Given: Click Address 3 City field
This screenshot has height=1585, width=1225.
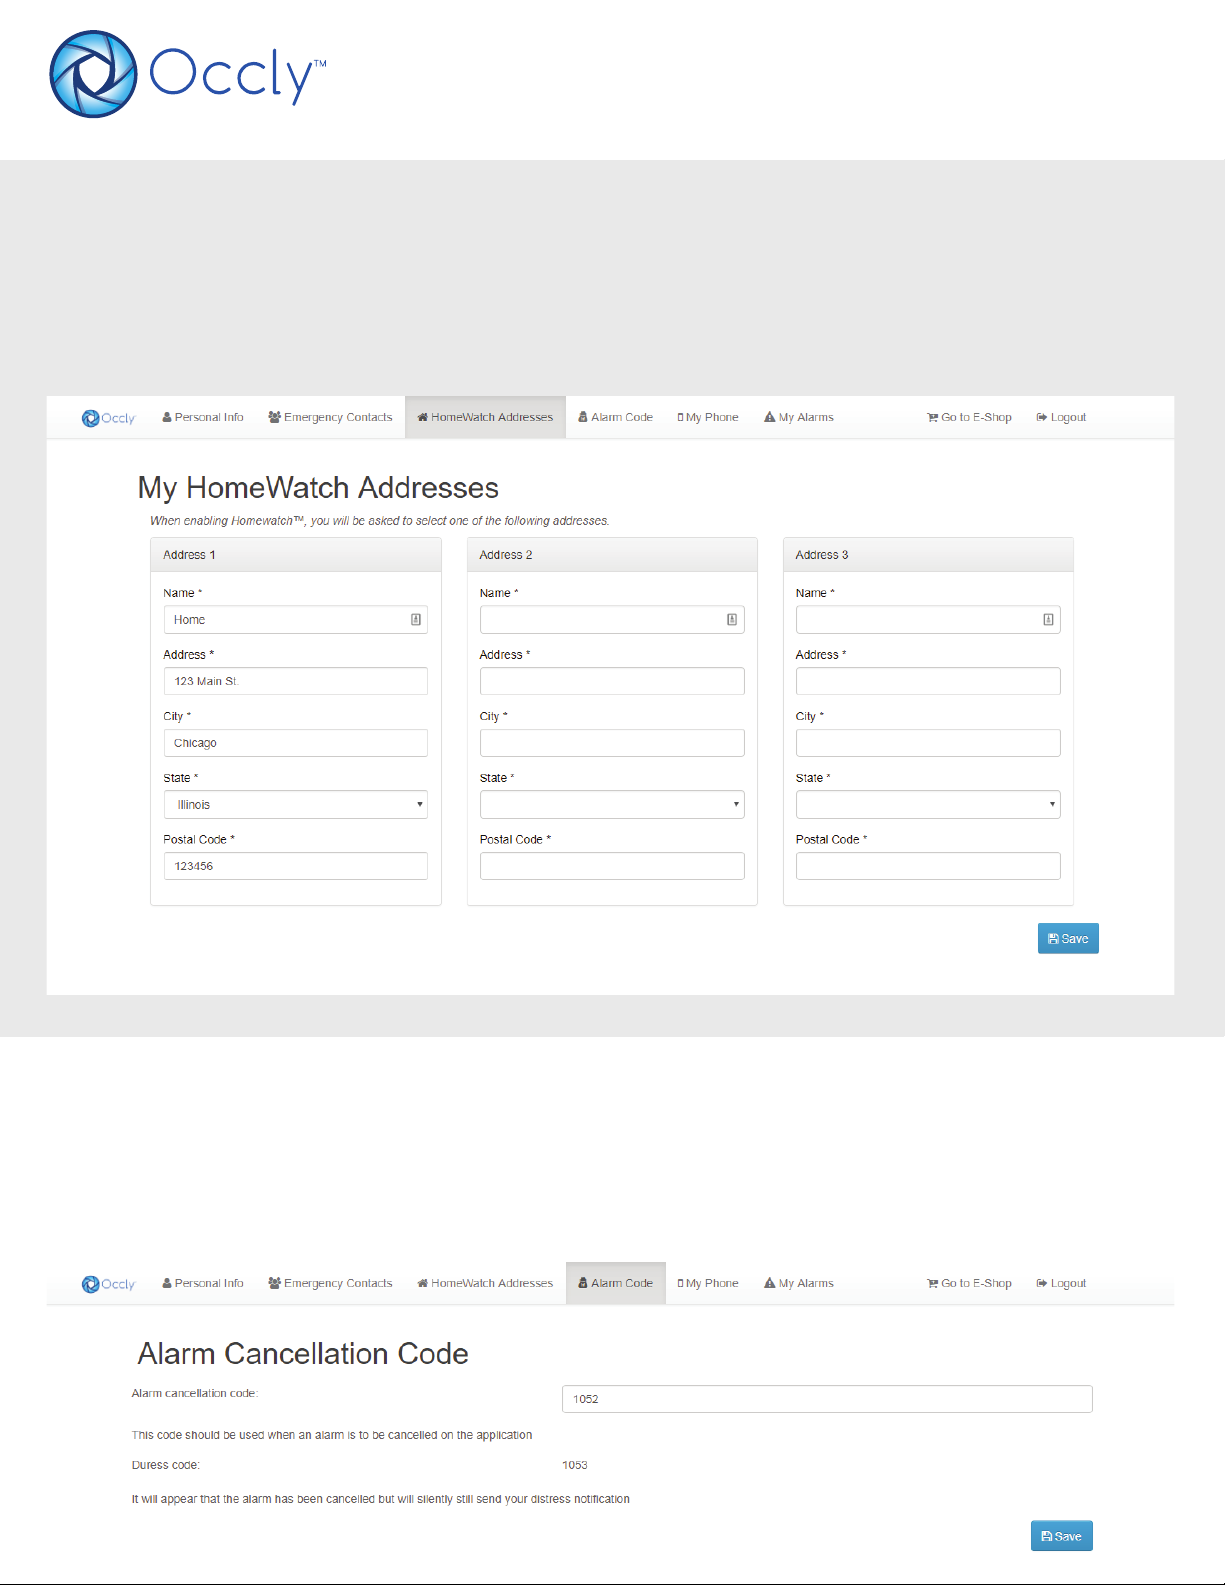Looking at the screenshot, I should (x=928, y=743).
